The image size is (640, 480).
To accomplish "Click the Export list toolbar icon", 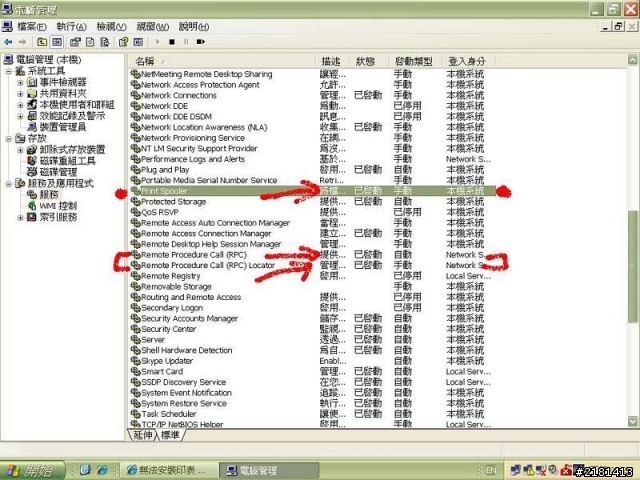I will tap(104, 42).
